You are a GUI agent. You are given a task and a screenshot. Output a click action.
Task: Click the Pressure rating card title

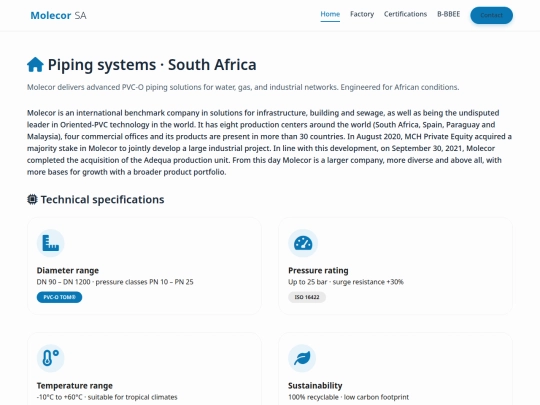coord(318,270)
